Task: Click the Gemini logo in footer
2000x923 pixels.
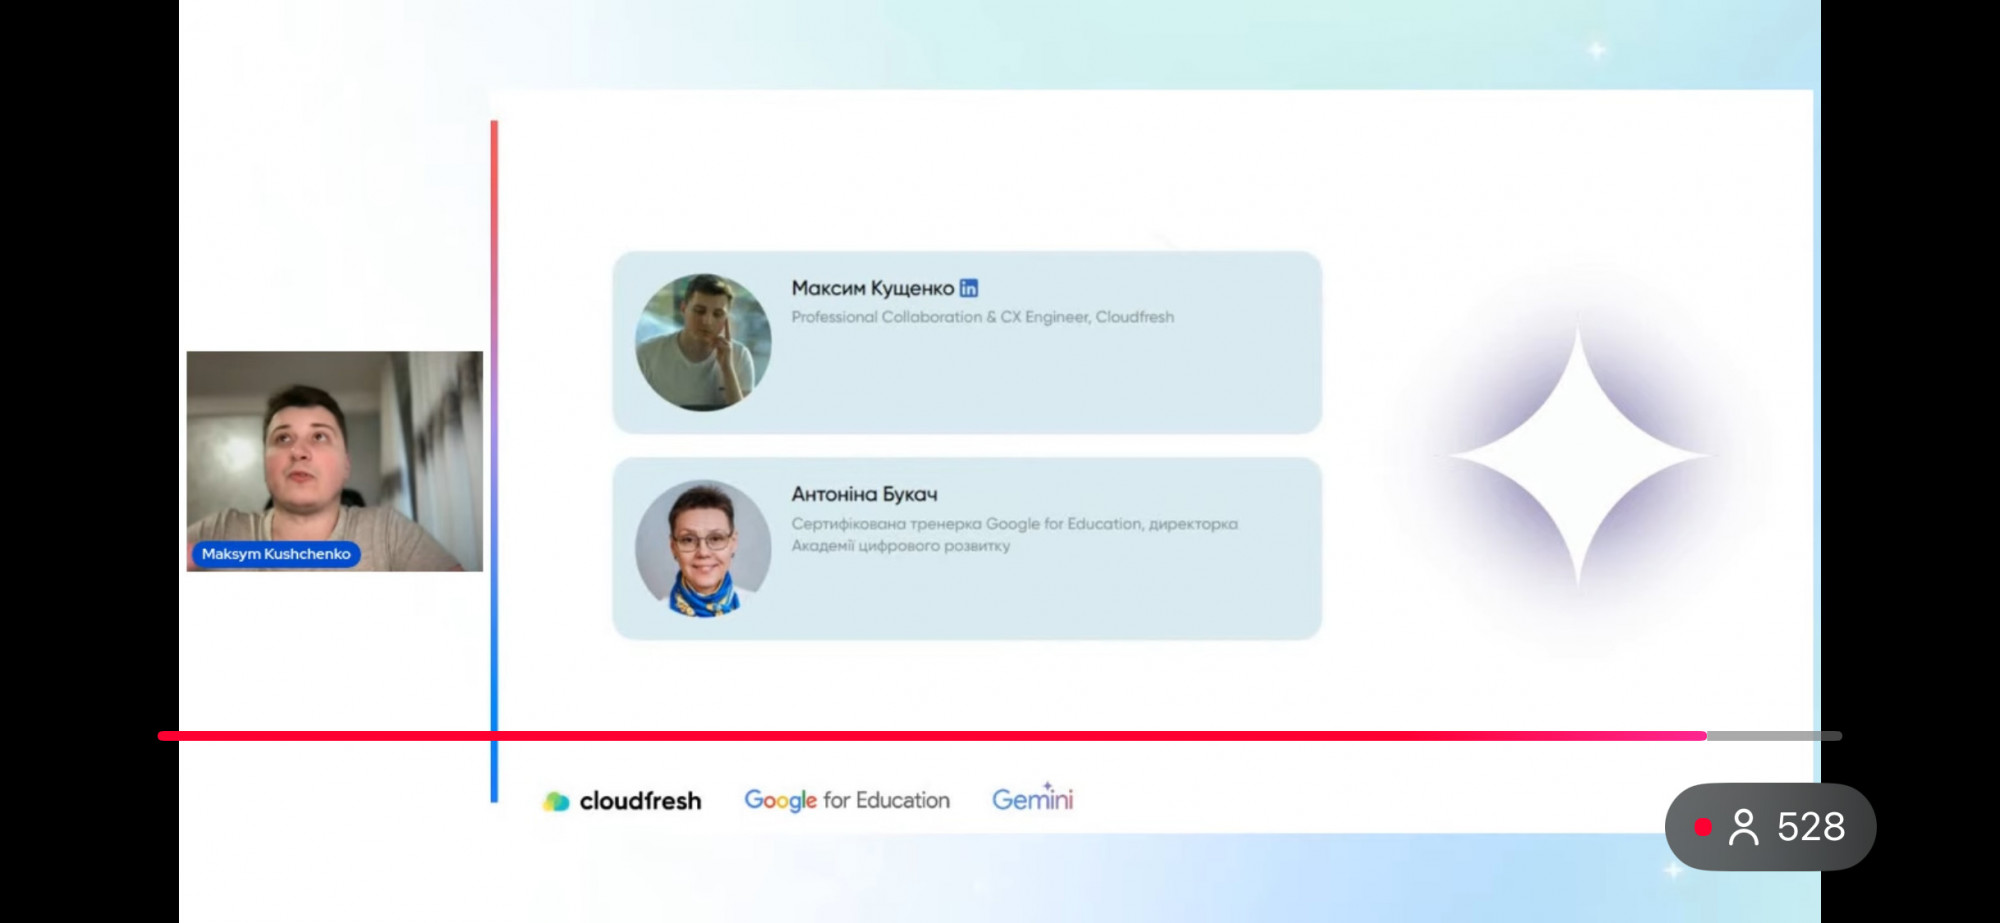Action: coord(1032,797)
